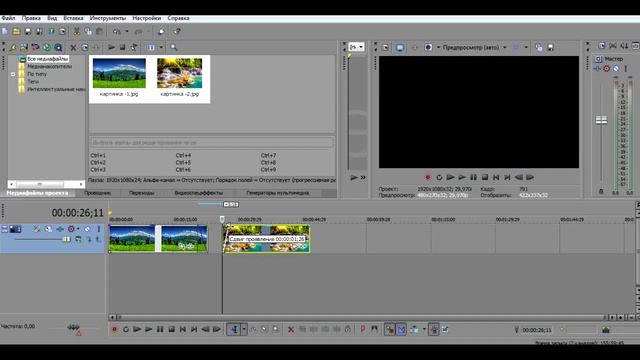Toggle preview on external monitor
Viewport: 640px width, 360px height.
tap(400, 47)
